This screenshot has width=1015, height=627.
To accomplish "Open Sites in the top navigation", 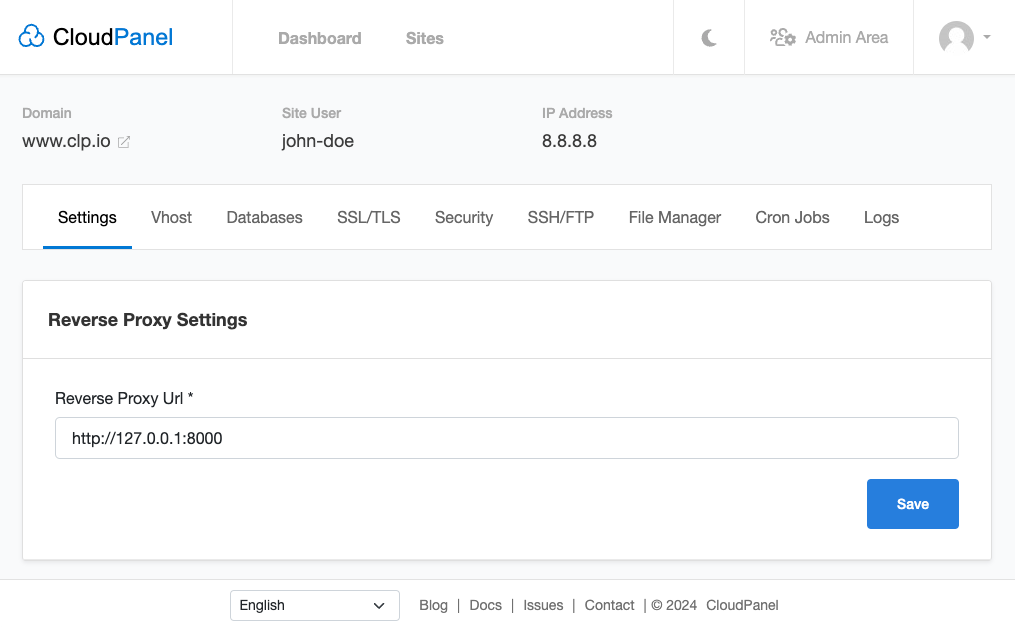I will click(x=424, y=38).
